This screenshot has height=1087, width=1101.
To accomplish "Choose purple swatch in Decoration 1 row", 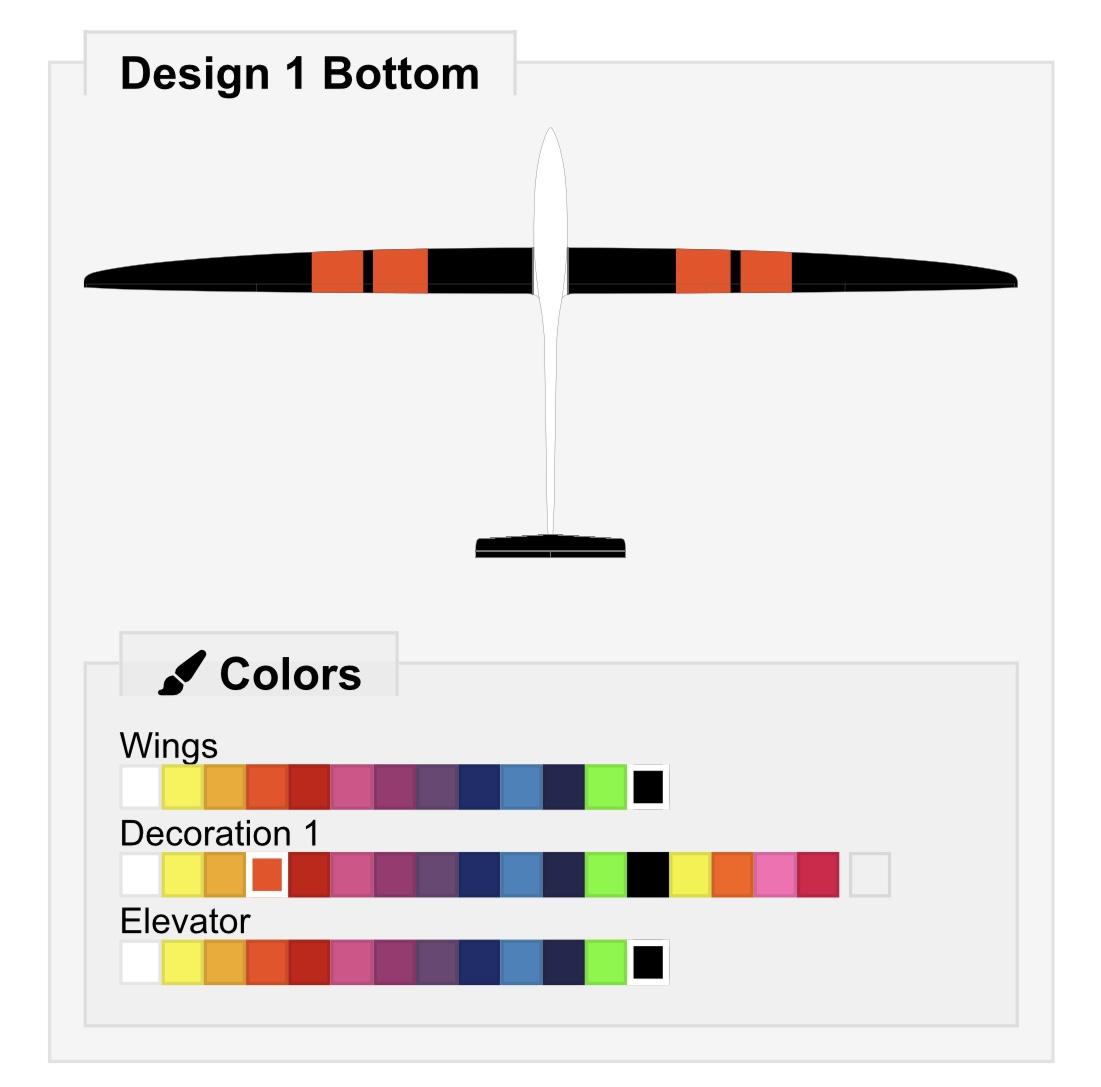I will coord(436,875).
